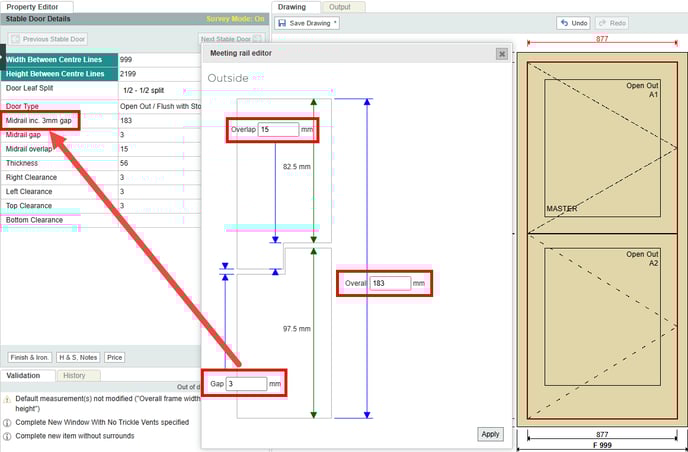Click the Overlap input field

click(x=278, y=129)
